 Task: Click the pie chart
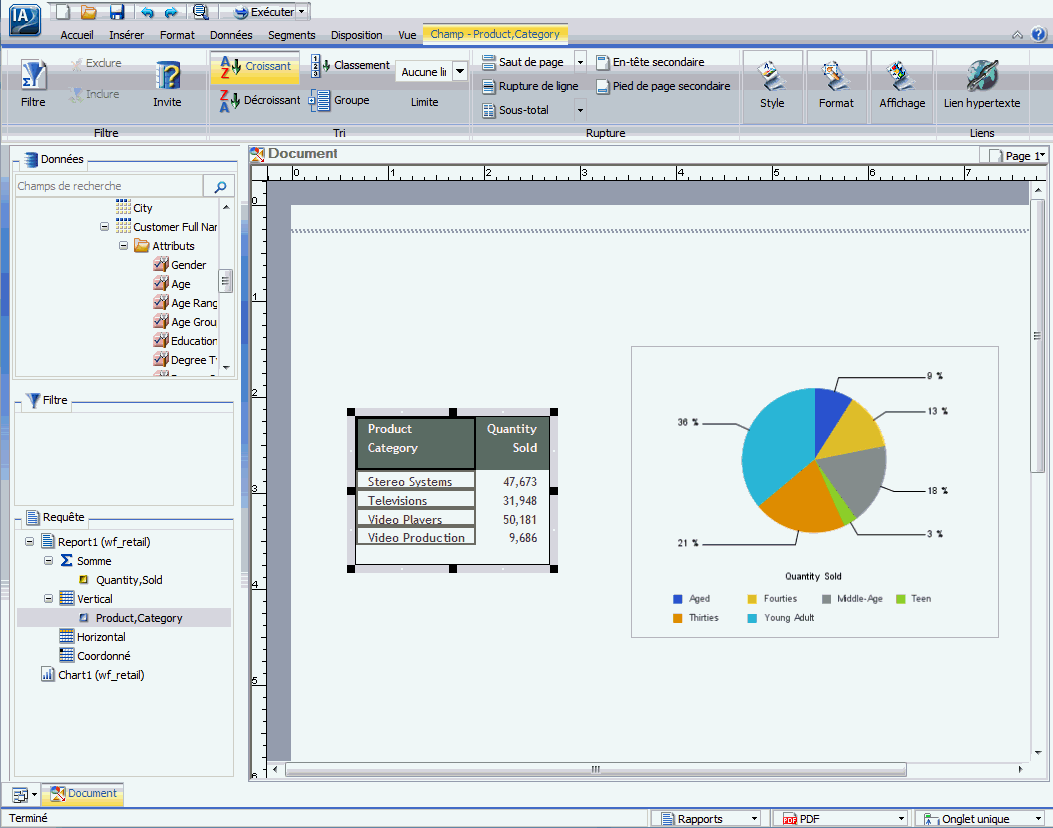814,461
